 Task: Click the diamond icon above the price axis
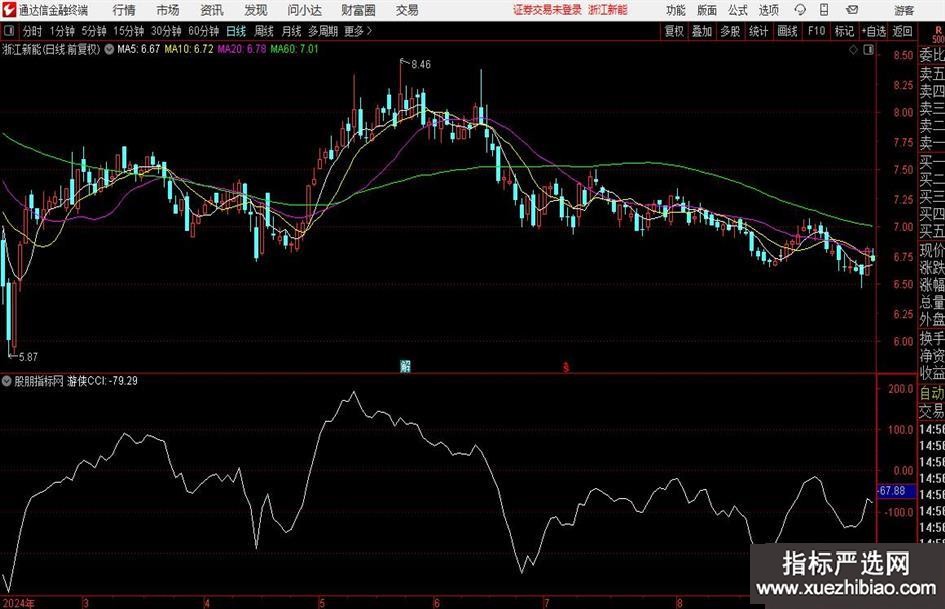[x=853, y=50]
